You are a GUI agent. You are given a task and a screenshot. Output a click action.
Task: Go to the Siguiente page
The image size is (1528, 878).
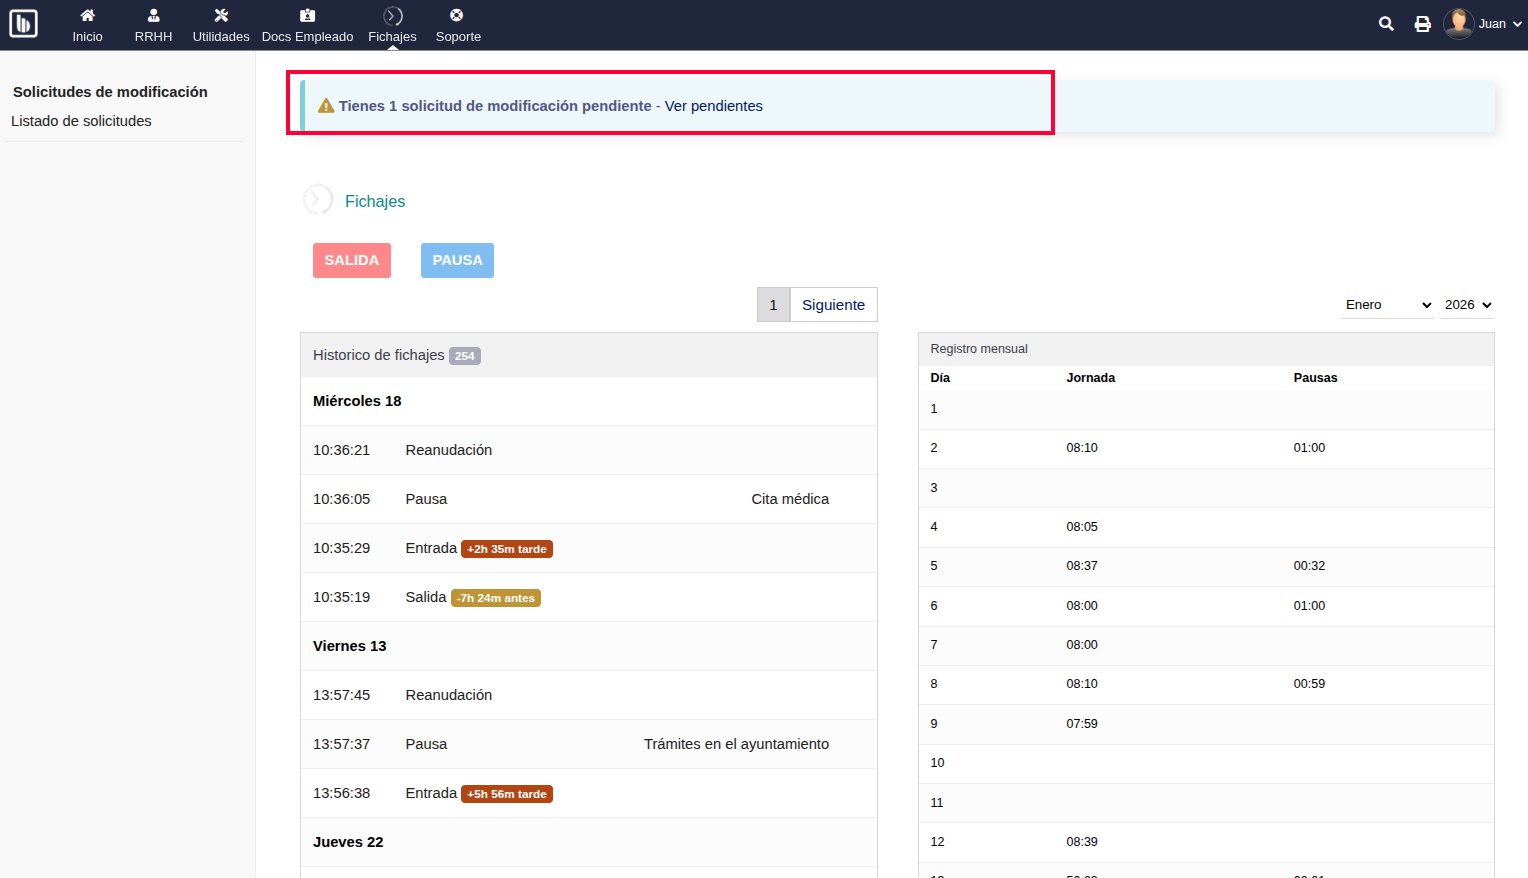(x=833, y=304)
